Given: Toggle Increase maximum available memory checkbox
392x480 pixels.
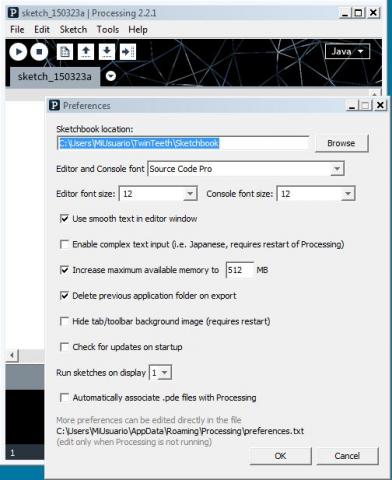Looking at the screenshot, I should [64, 270].
